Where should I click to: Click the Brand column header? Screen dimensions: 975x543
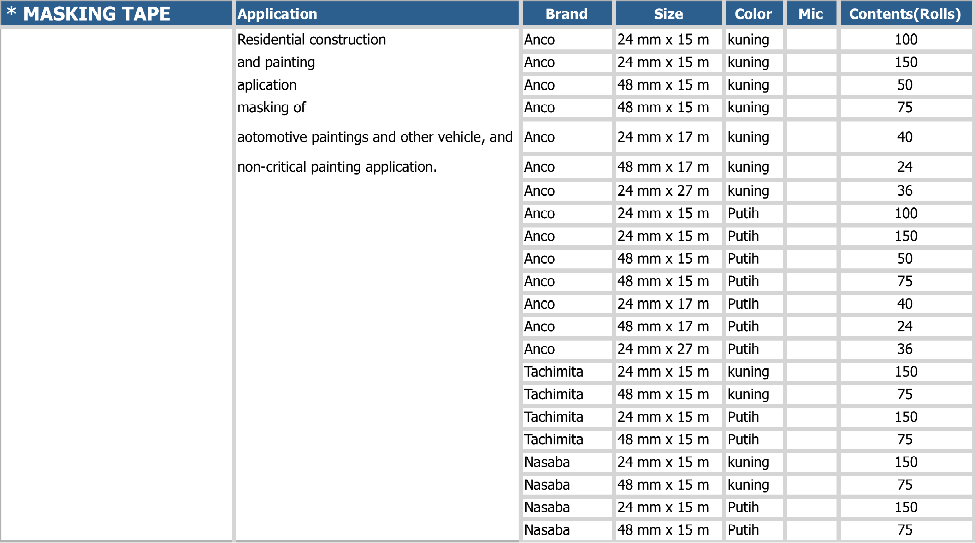click(566, 14)
